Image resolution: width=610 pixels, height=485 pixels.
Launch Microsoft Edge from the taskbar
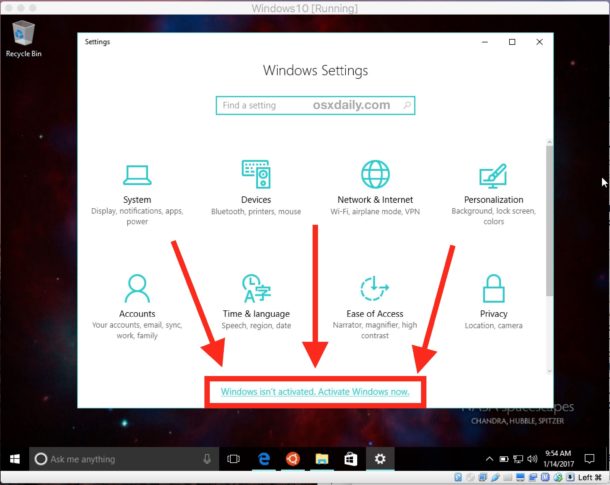pos(264,459)
